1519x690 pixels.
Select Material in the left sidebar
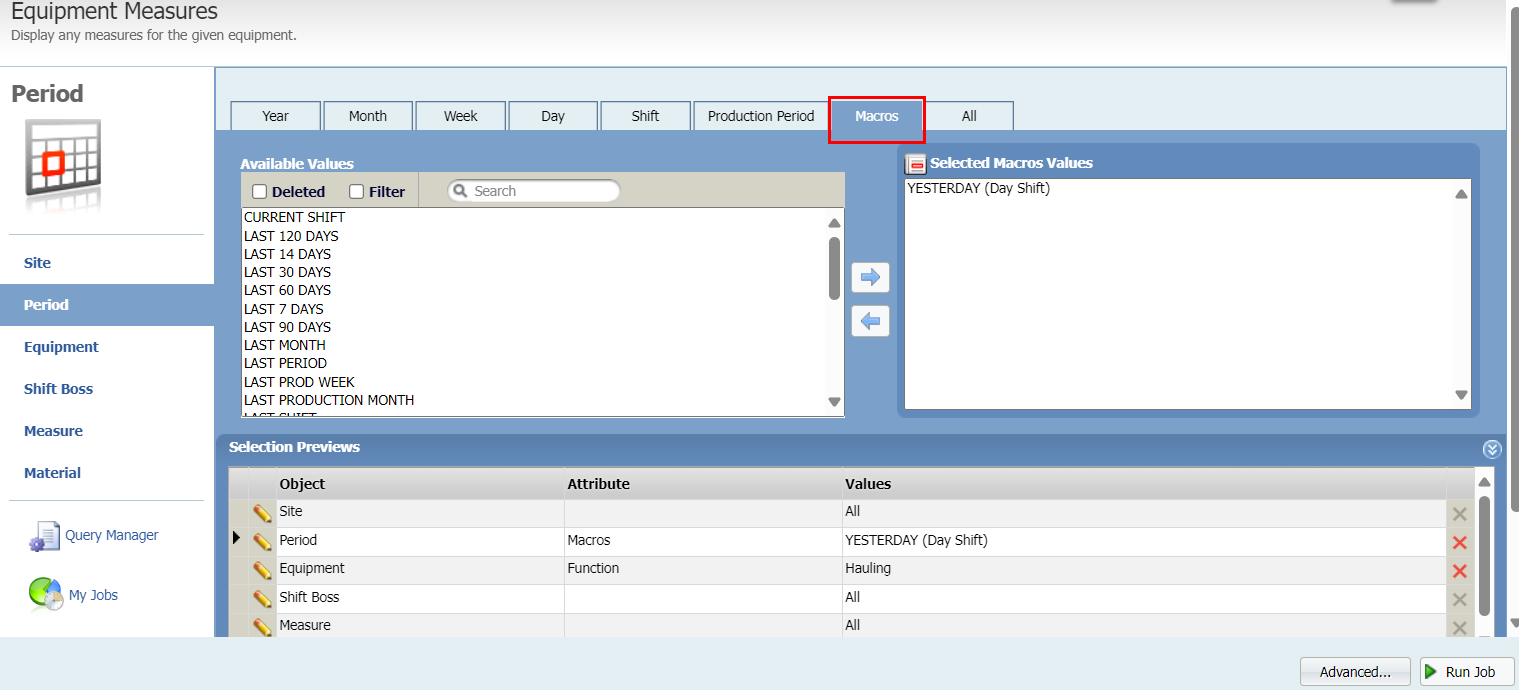pyautogui.click(x=52, y=472)
